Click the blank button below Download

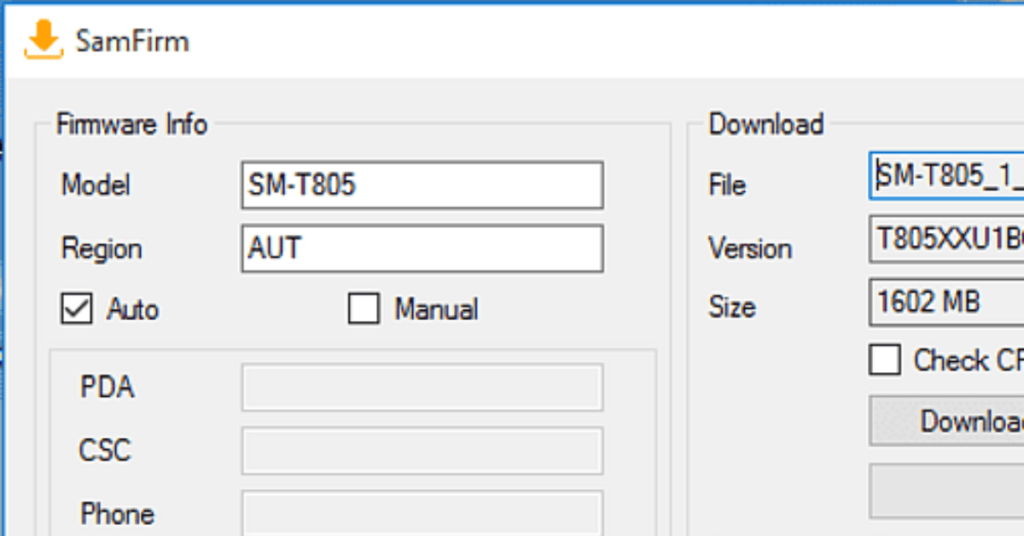946,492
